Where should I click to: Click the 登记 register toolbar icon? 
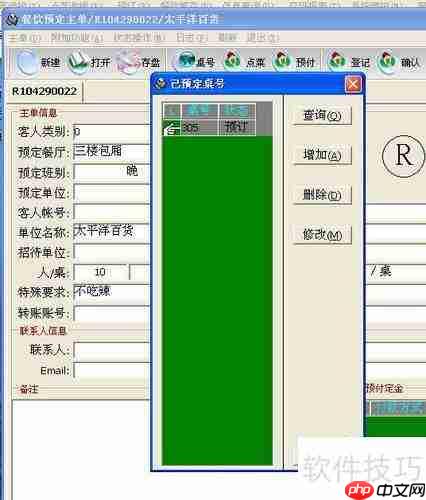(x=349, y=61)
